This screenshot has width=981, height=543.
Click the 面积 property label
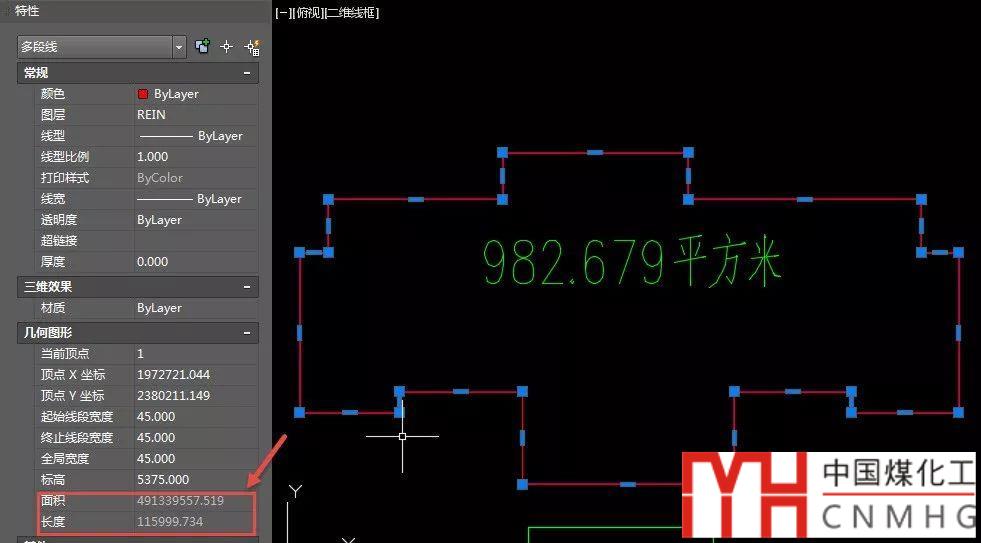pos(53,501)
